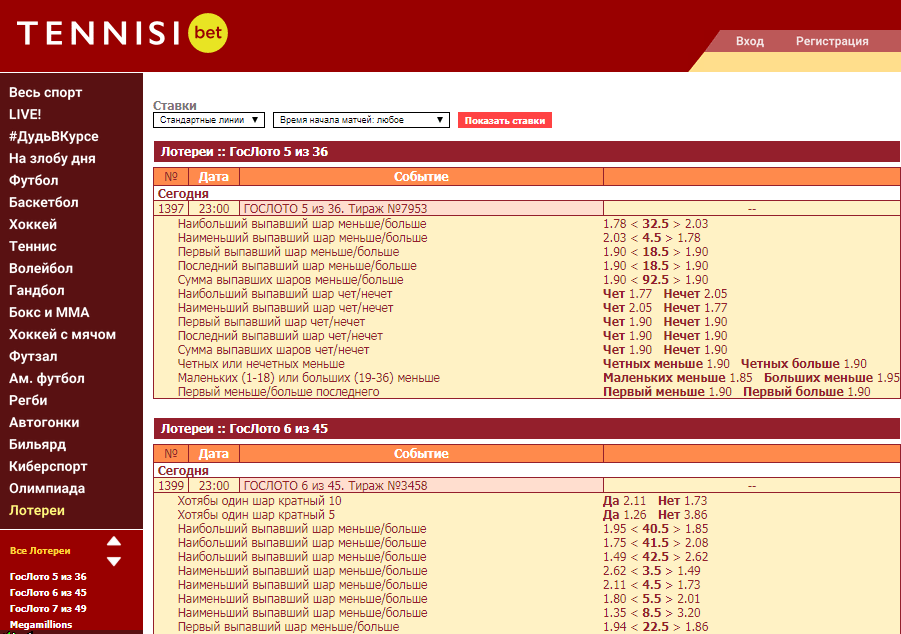
Task: Pick odds 2.08 for over 41.5
Action: (696, 543)
